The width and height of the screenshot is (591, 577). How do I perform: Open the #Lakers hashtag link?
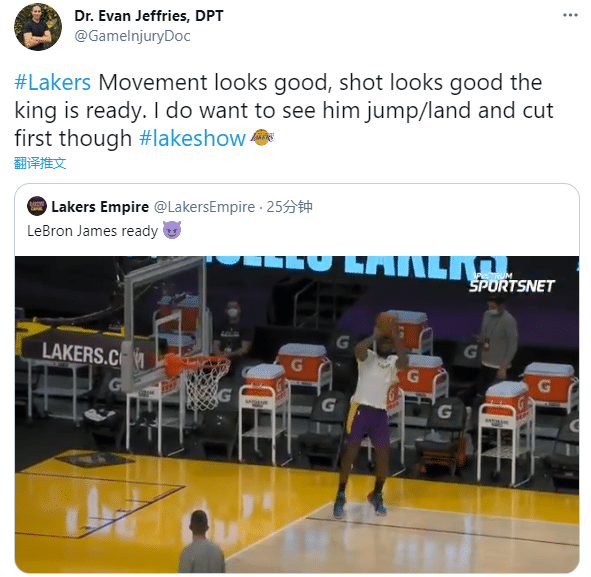tap(52, 83)
